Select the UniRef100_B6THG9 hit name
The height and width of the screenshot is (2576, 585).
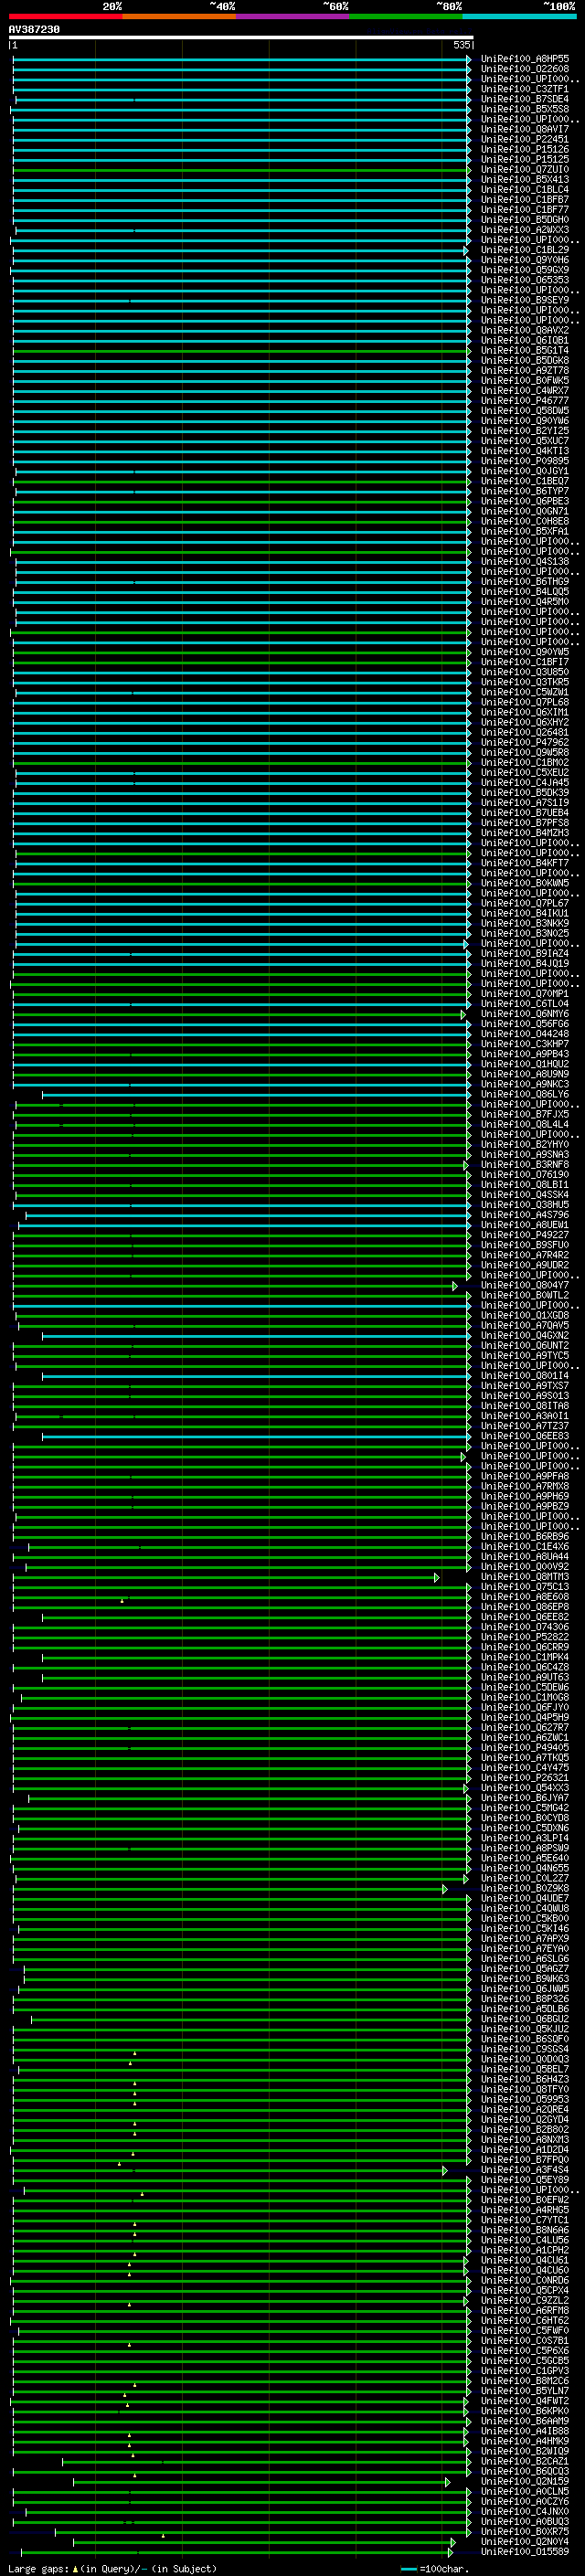click(x=525, y=581)
